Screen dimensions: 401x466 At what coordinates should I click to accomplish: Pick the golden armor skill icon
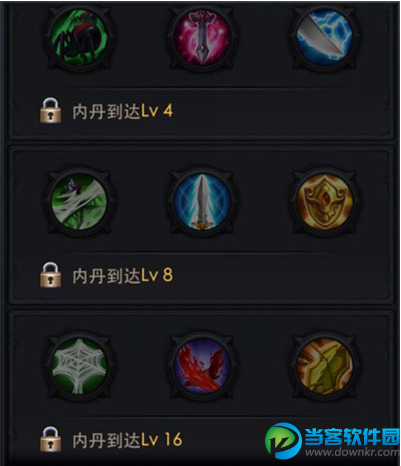(x=324, y=365)
